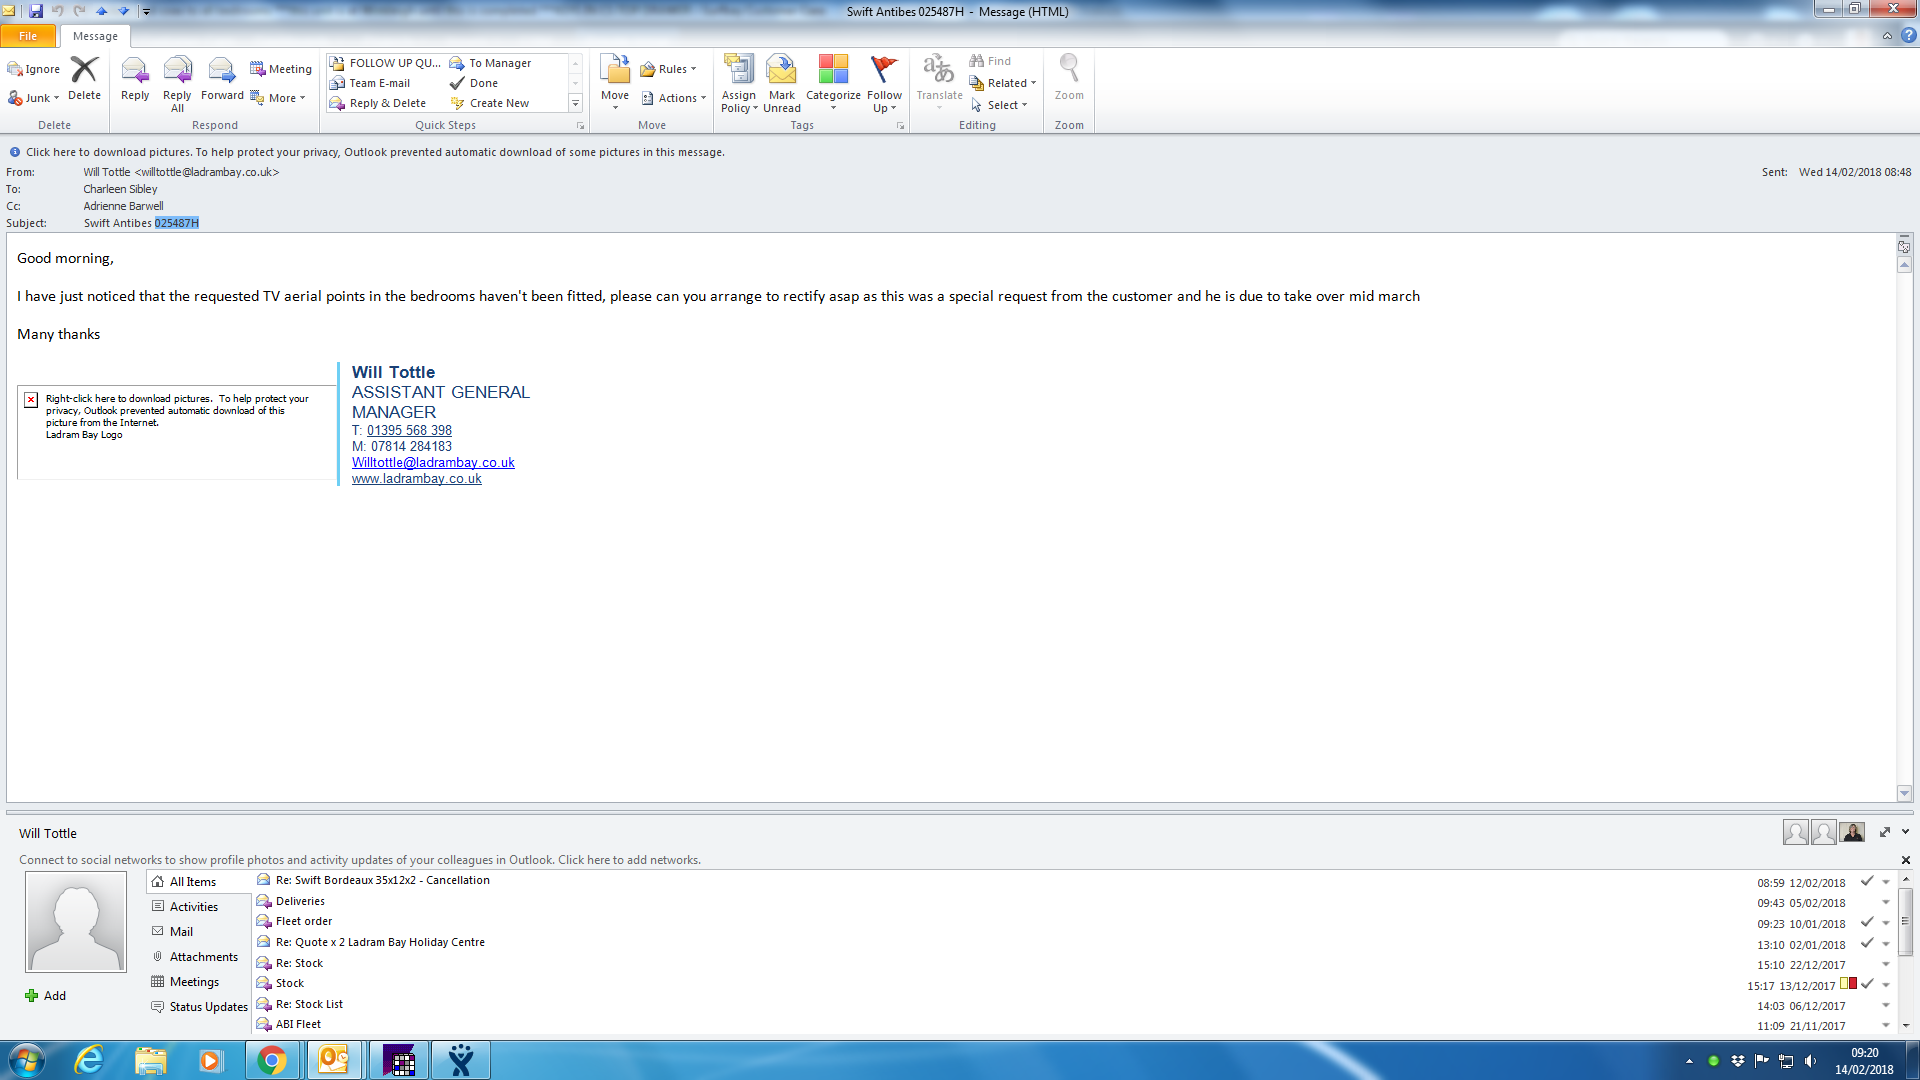The width and height of the screenshot is (1920, 1080).
Task: Toggle the people pane expand arrow icon
Action: pos(1885,832)
